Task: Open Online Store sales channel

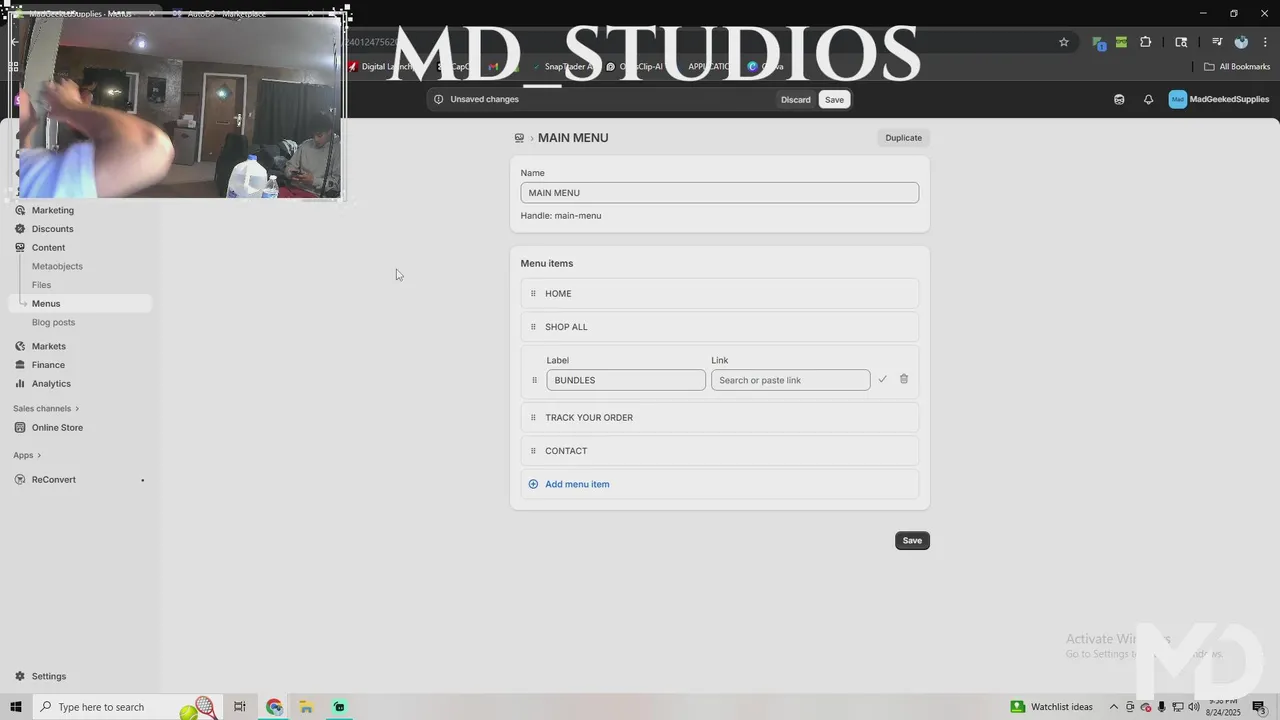Action: point(57,428)
